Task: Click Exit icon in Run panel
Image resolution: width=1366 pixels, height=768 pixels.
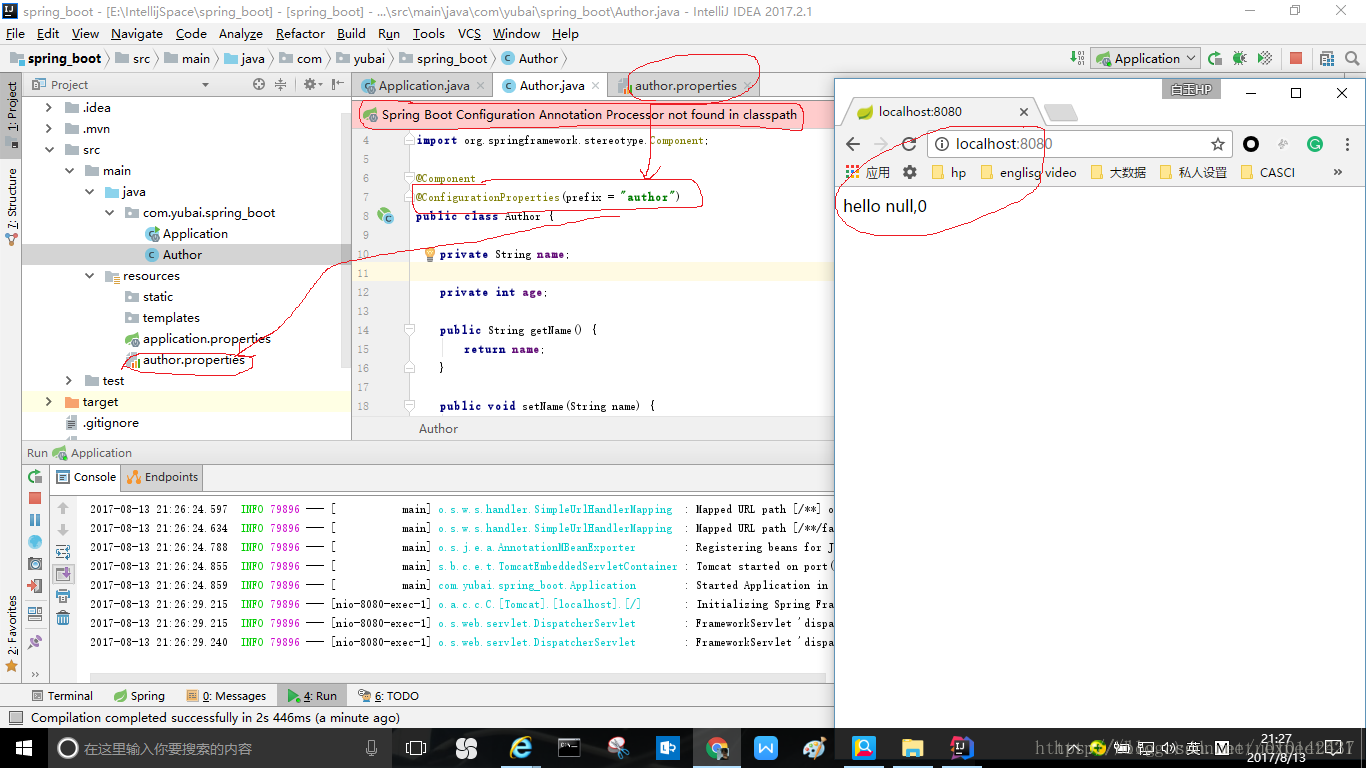Action: tap(35, 586)
